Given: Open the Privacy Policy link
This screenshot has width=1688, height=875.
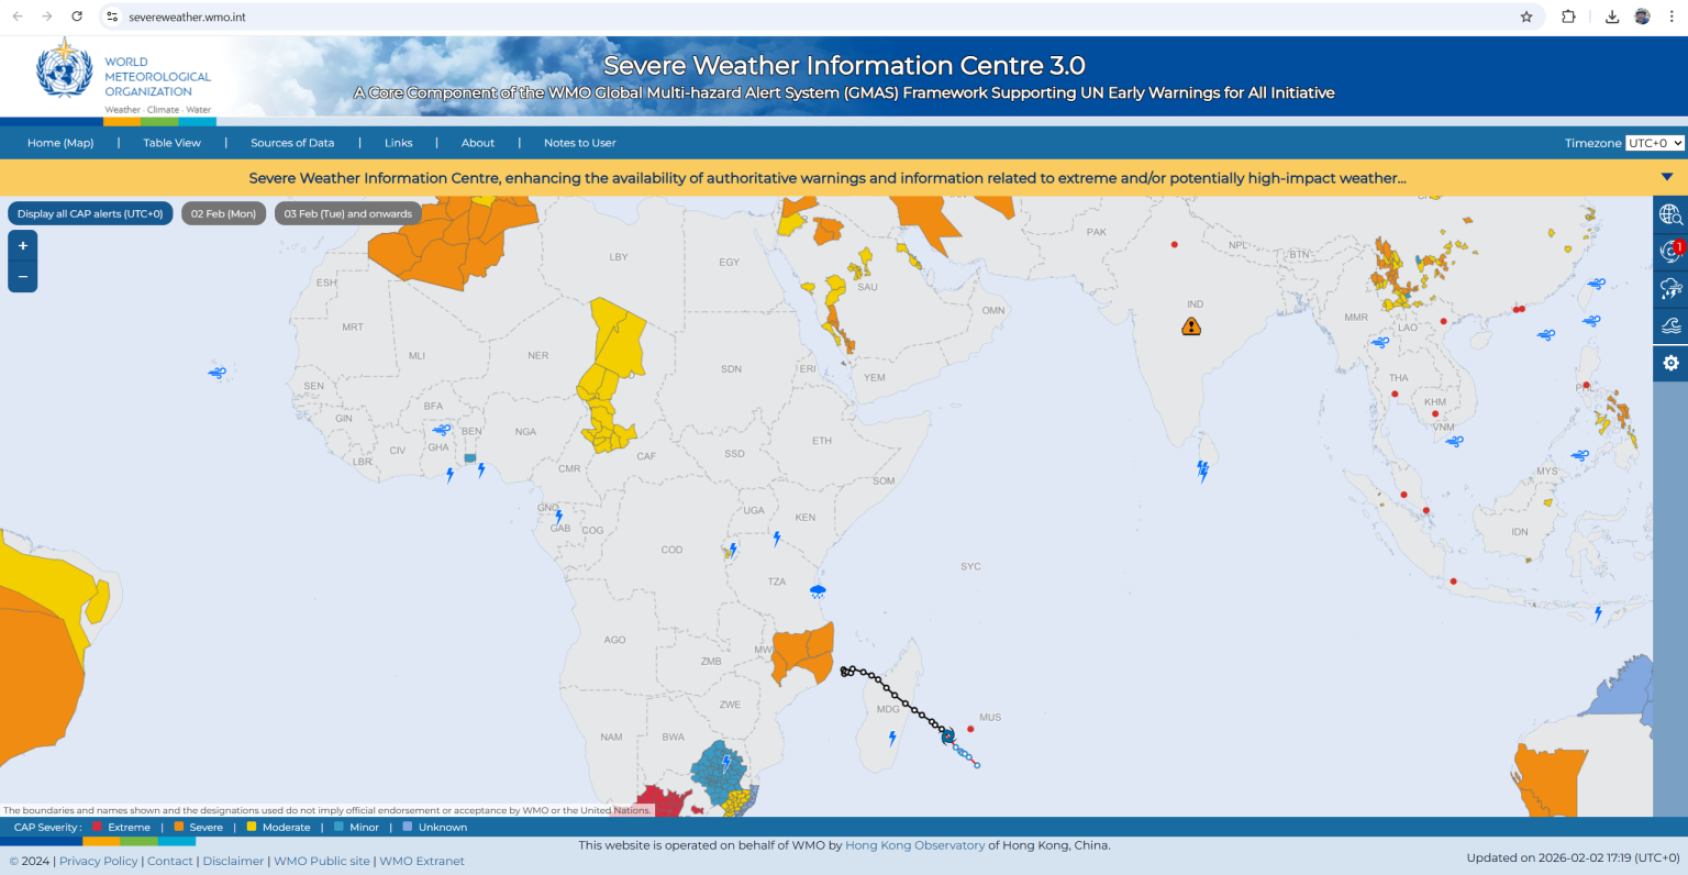Looking at the screenshot, I should coord(98,861).
